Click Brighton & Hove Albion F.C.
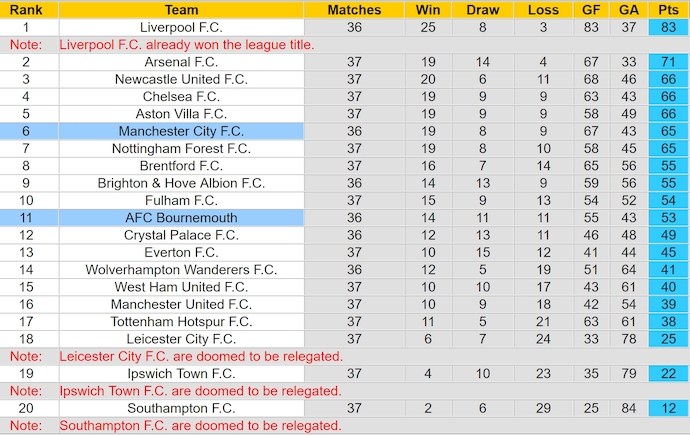This screenshot has width=690, height=435. point(181,183)
